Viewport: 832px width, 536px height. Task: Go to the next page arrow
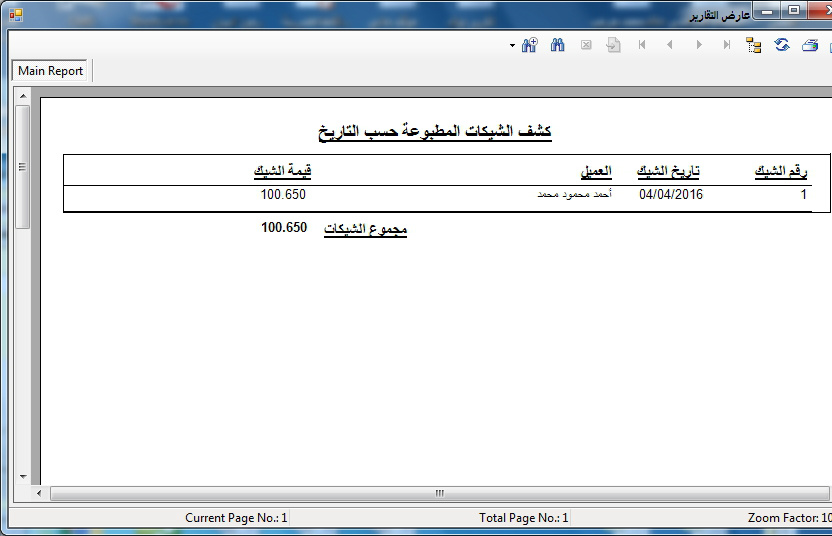pos(699,45)
